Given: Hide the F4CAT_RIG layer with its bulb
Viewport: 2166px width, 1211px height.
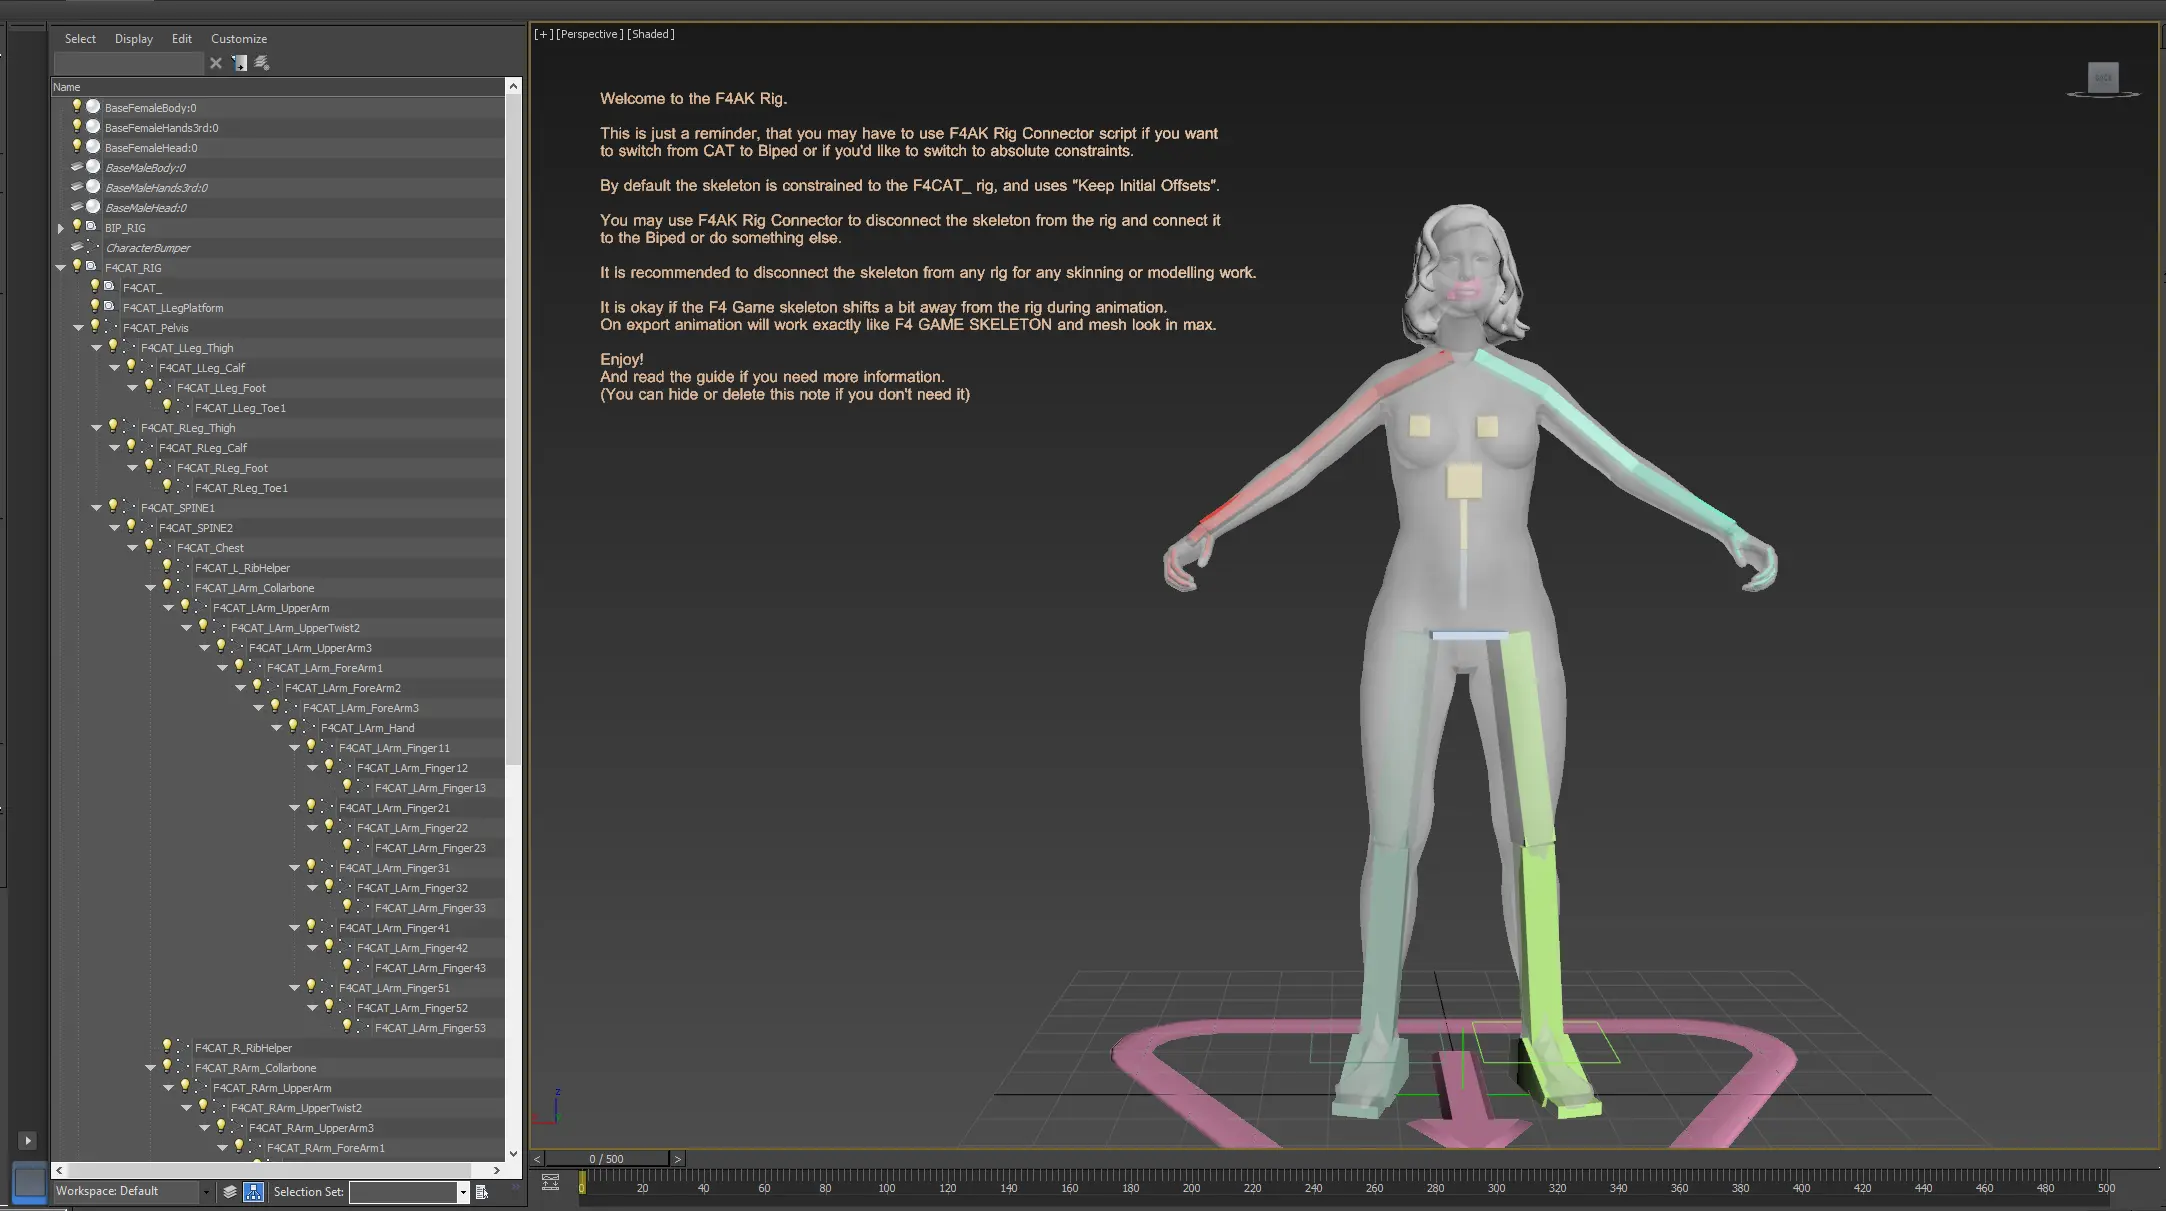Looking at the screenshot, I should point(77,267).
